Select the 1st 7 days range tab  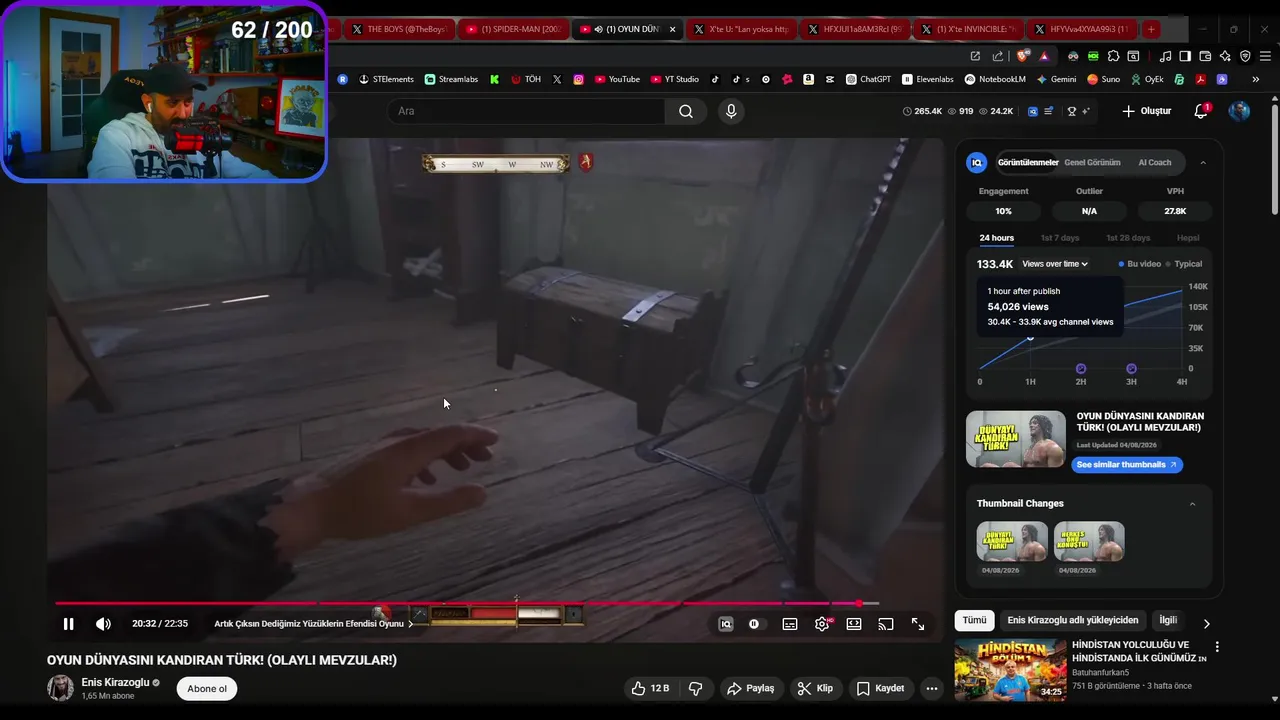(x=1060, y=238)
